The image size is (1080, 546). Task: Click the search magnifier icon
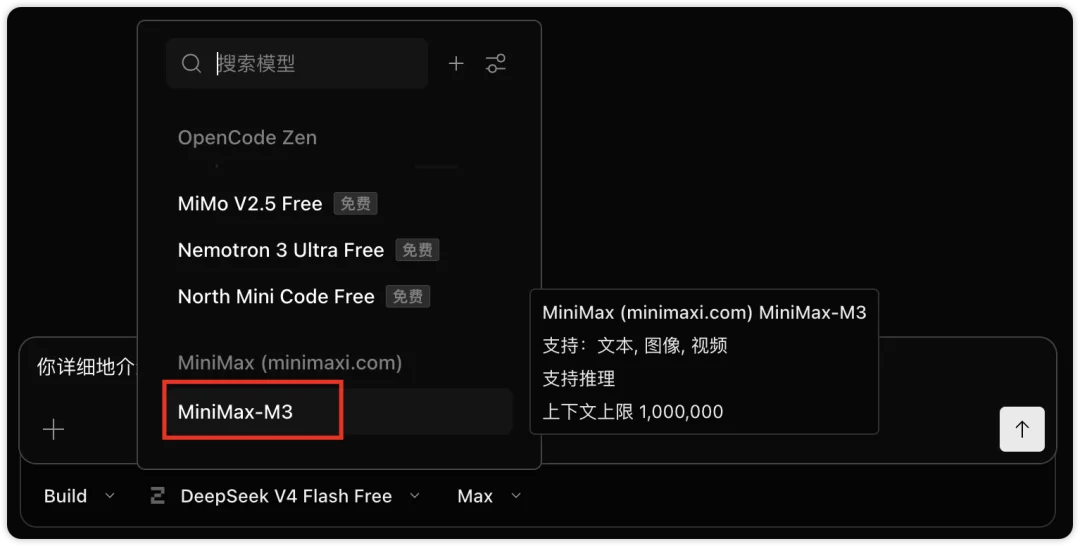click(x=191, y=63)
